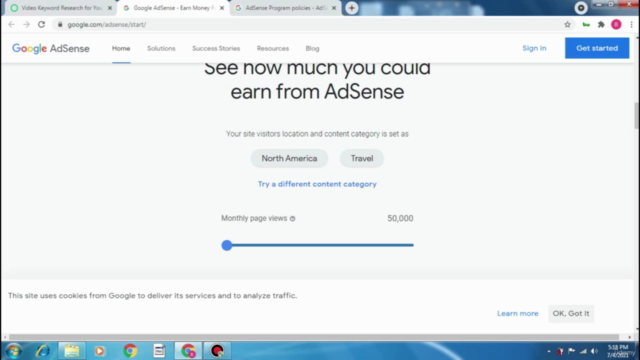Close the AdSense Program policies tab

334,8
